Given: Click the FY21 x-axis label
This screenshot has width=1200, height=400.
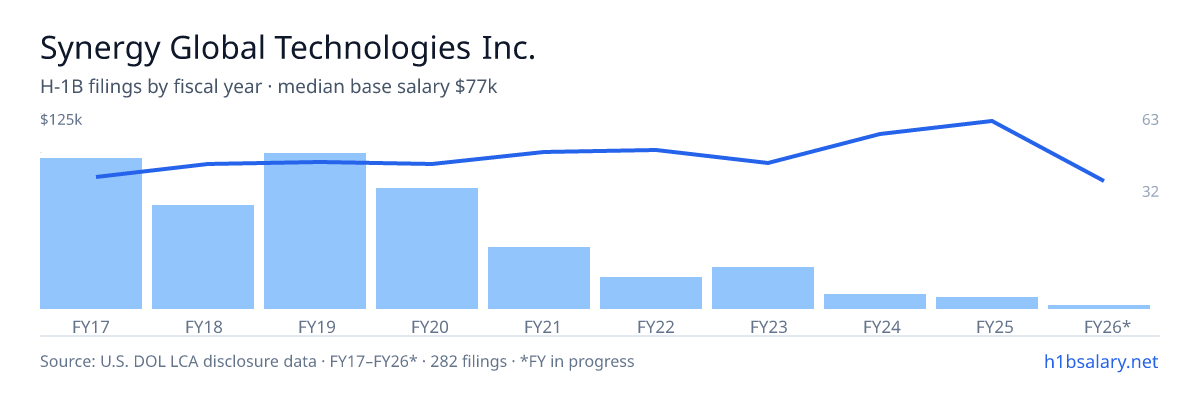Looking at the screenshot, I should [x=539, y=327].
